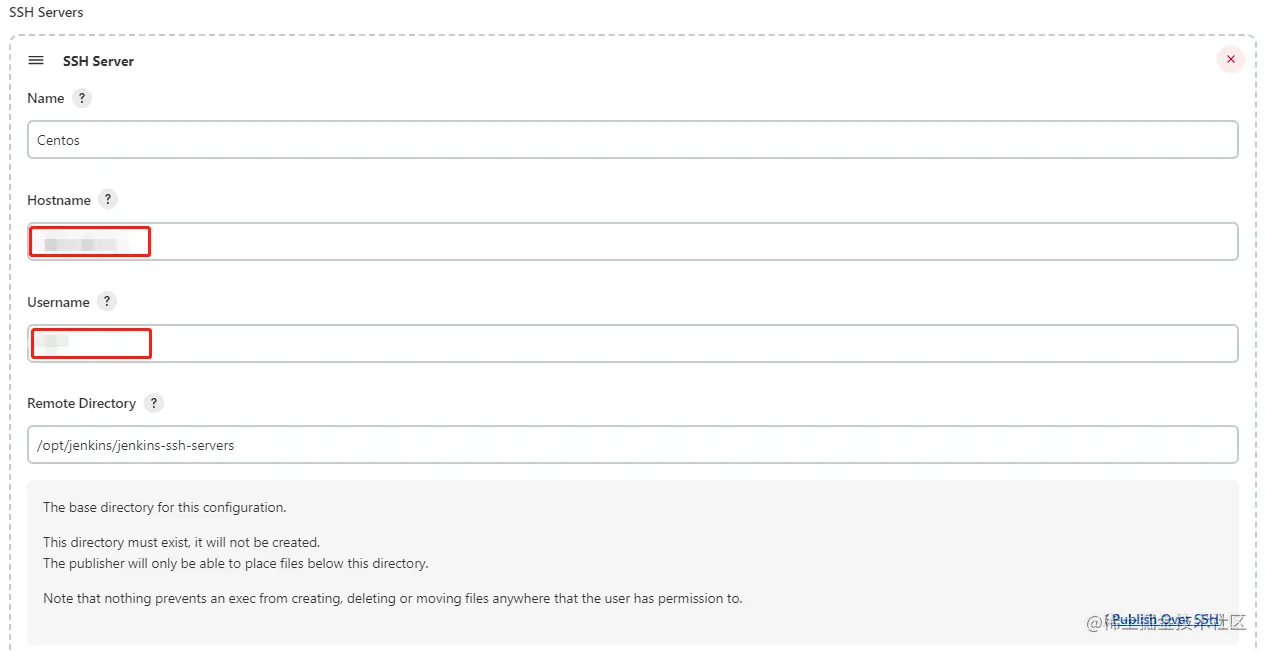Open the Publish Over SSH link
1266x652 pixels.
click(1165, 620)
